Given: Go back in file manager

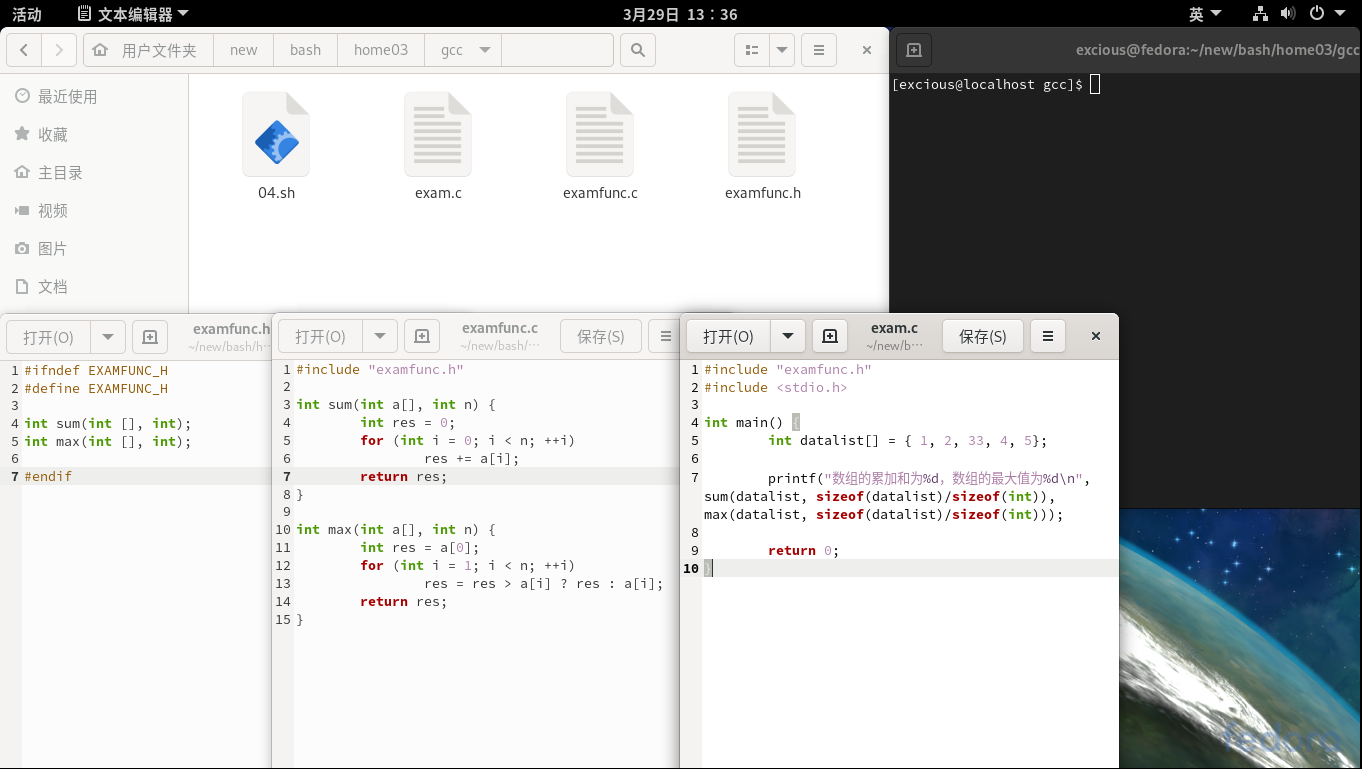Looking at the screenshot, I should [x=24, y=50].
